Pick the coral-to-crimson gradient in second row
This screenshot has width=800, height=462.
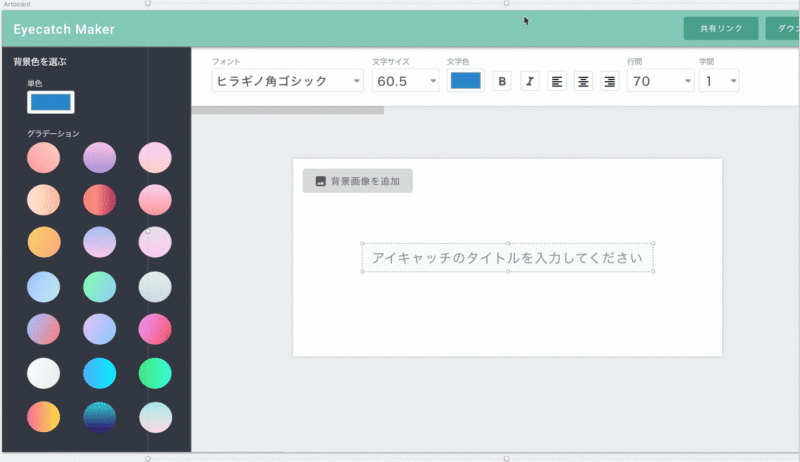point(99,199)
